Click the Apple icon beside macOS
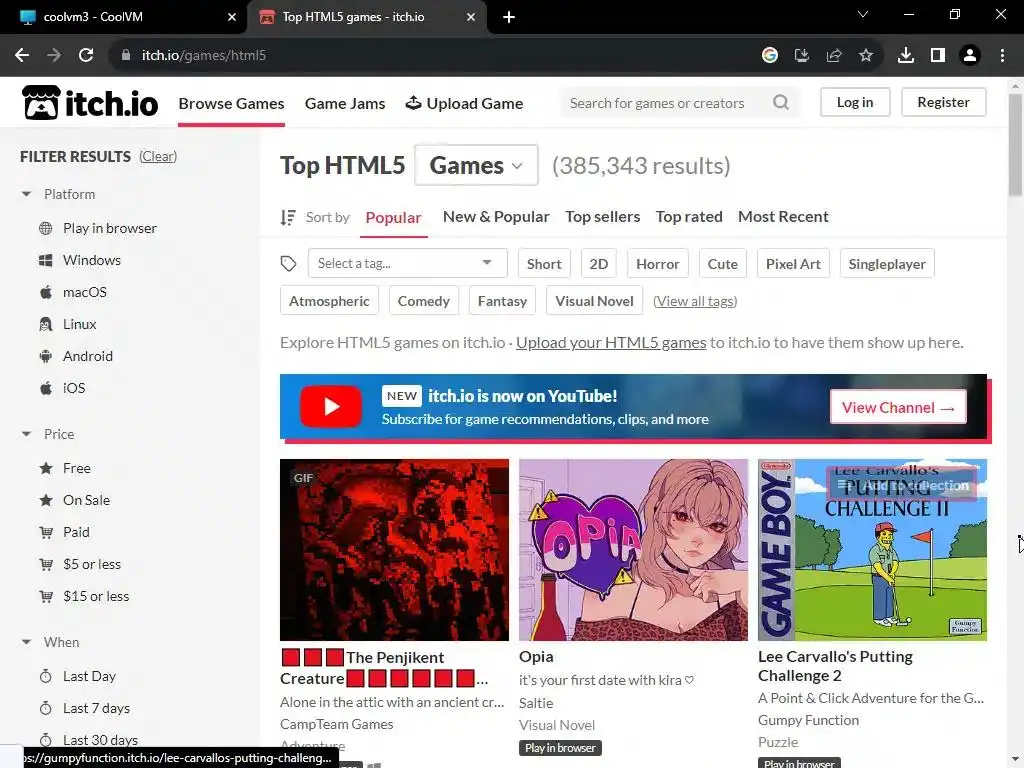Image resolution: width=1024 pixels, height=768 pixels. click(x=46, y=292)
